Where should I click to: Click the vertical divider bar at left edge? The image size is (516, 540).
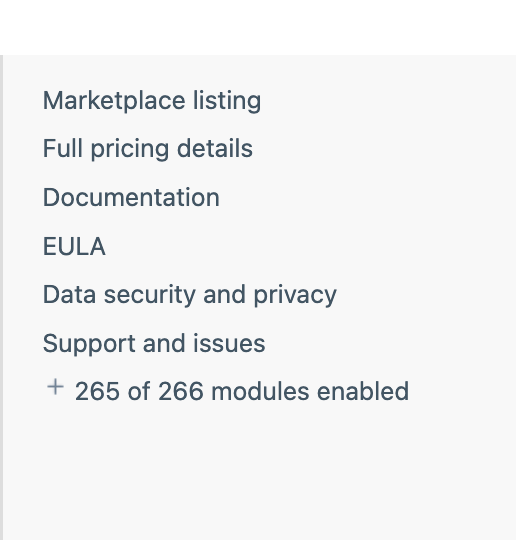pos(1,297)
